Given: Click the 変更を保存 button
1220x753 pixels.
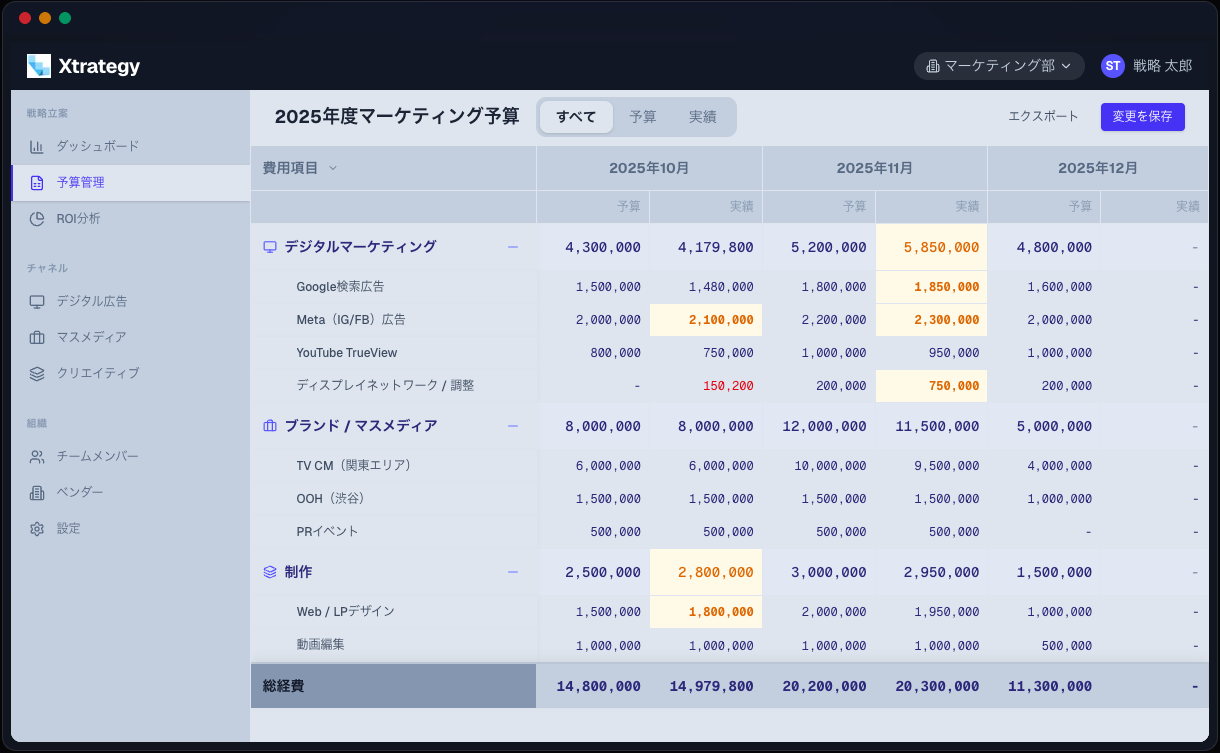Looking at the screenshot, I should click(x=1142, y=116).
